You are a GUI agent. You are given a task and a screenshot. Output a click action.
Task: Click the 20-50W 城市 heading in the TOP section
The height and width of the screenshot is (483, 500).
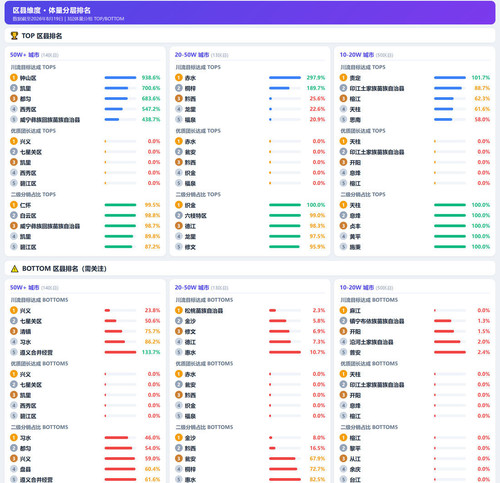click(192, 55)
